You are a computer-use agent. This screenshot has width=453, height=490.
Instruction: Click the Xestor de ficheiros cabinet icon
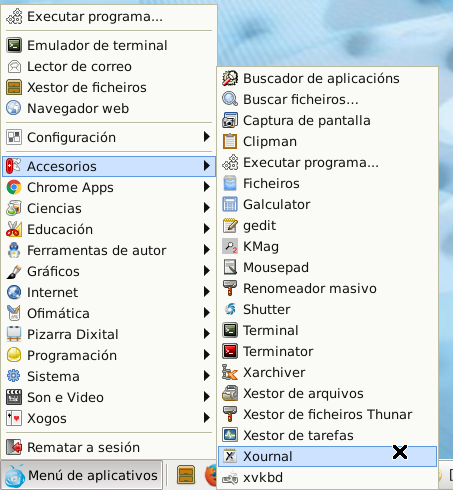tap(14, 87)
